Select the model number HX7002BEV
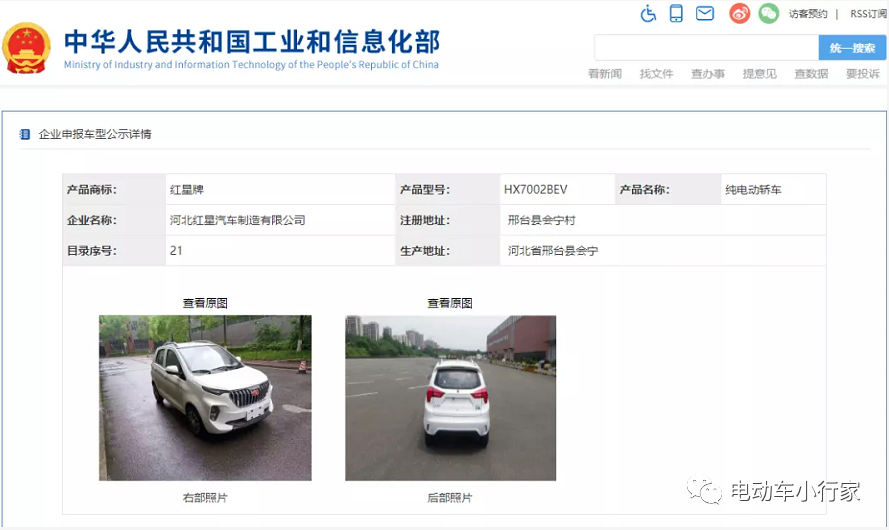 point(536,190)
